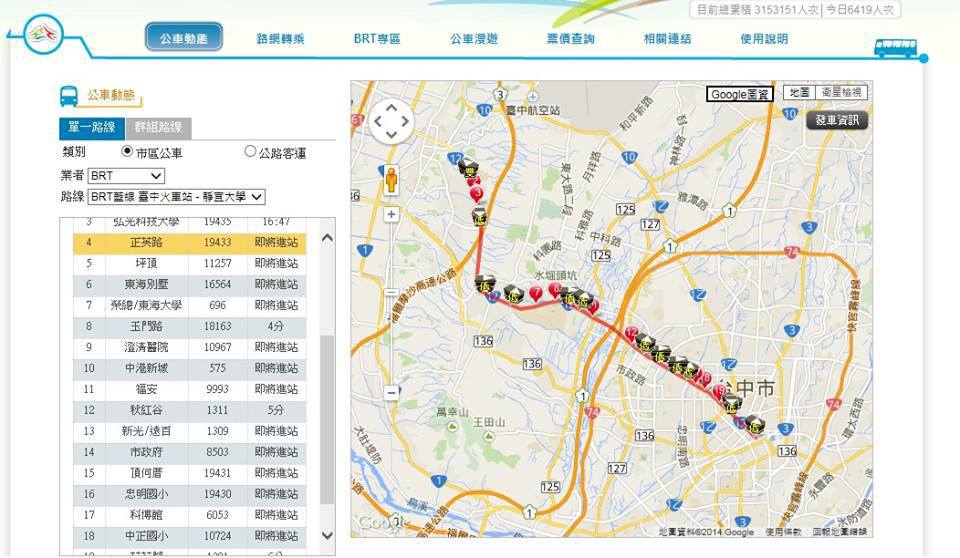
Task: Switch to the 單一路線 tab
Action: (x=92, y=128)
